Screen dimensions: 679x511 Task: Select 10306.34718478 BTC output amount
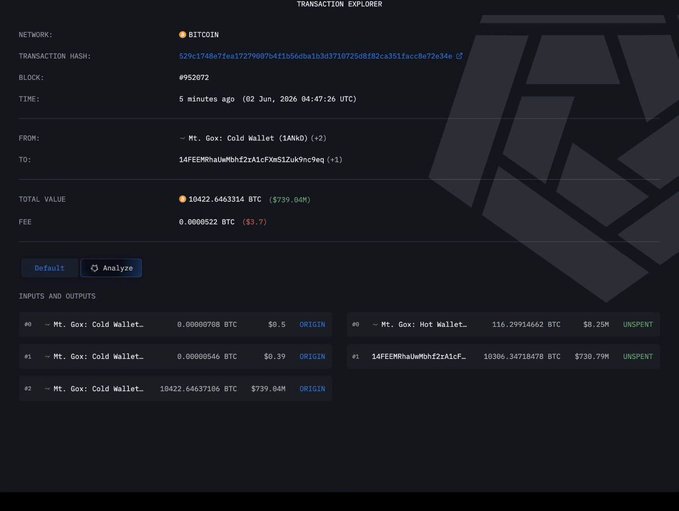(x=522, y=356)
